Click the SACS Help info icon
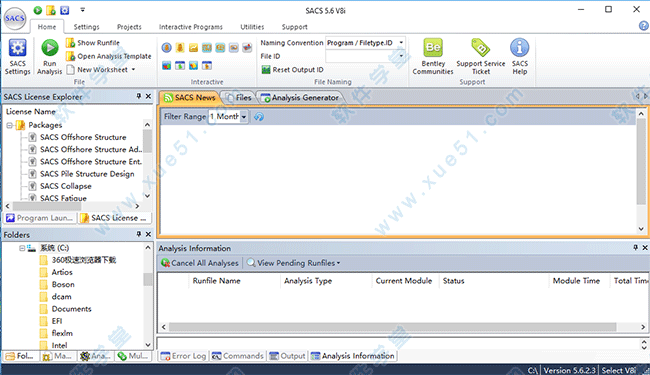The image size is (650, 375). pos(519,47)
